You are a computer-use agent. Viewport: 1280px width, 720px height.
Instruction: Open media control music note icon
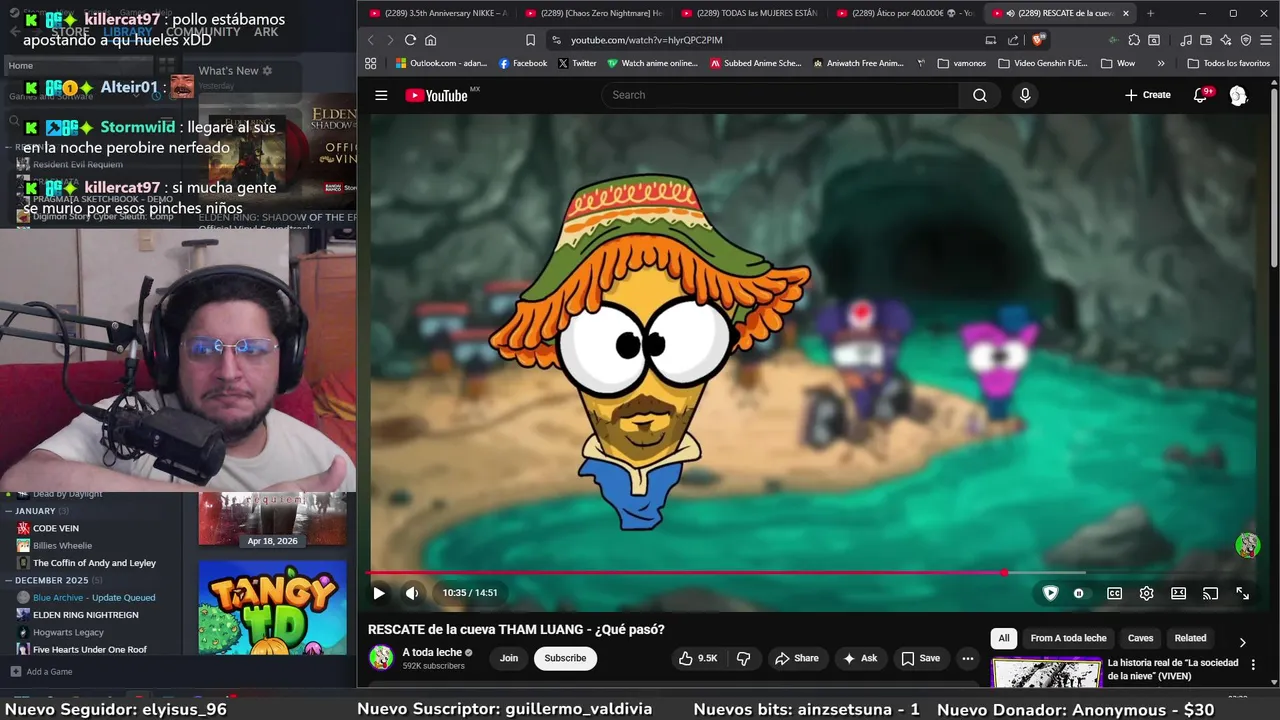pos(1186,40)
